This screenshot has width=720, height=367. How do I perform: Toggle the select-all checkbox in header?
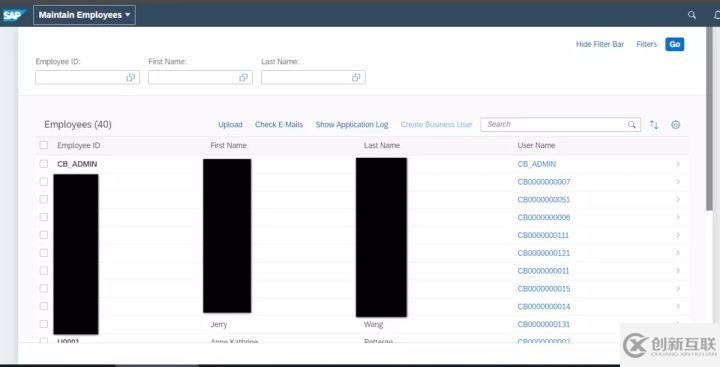click(x=44, y=145)
